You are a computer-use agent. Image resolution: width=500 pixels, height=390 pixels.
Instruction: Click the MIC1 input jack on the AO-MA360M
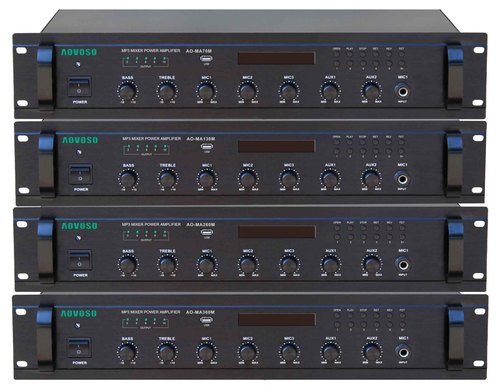click(x=403, y=353)
